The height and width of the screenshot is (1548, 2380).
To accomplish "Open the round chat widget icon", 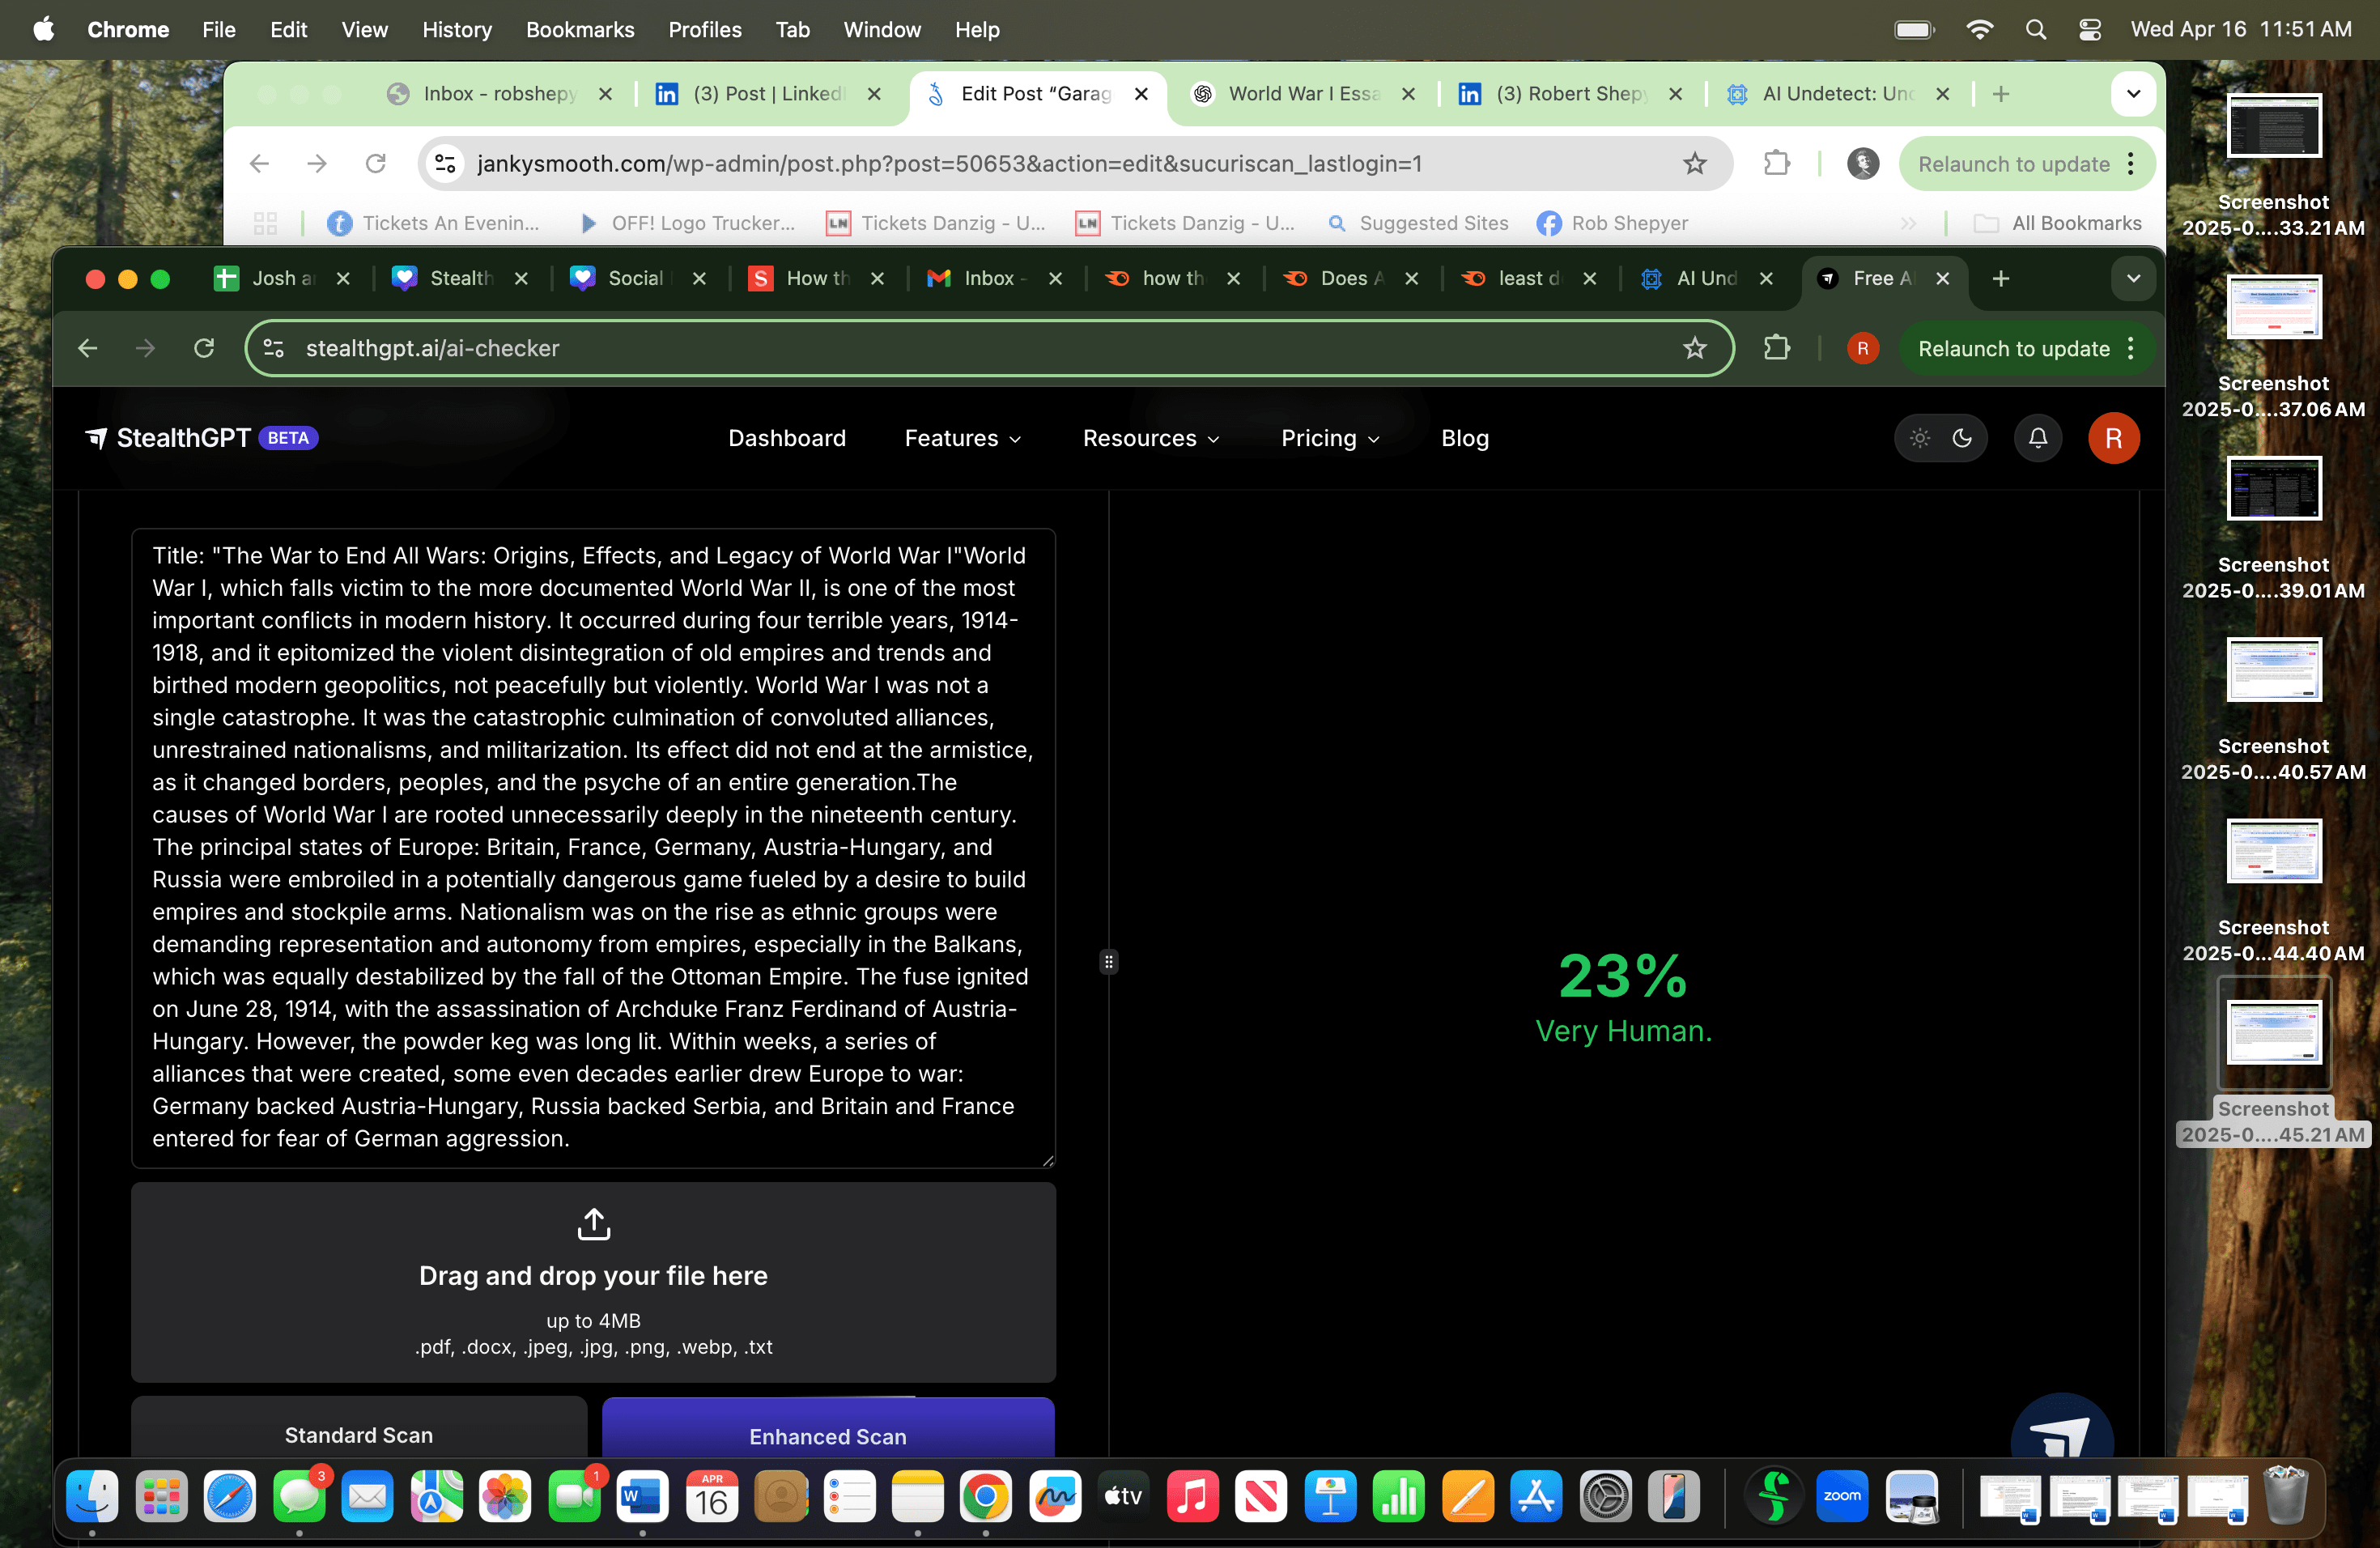I will pyautogui.click(x=2061, y=1432).
